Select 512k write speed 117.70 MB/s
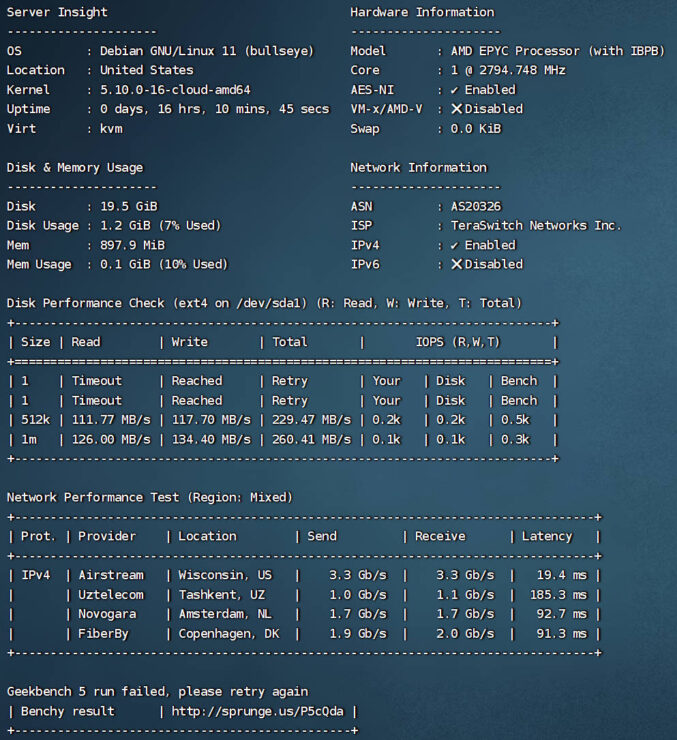This screenshot has height=740, width=677. (211, 420)
